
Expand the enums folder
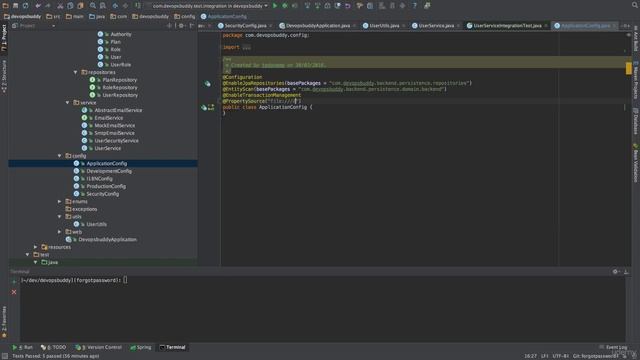pyautogui.click(x=60, y=202)
